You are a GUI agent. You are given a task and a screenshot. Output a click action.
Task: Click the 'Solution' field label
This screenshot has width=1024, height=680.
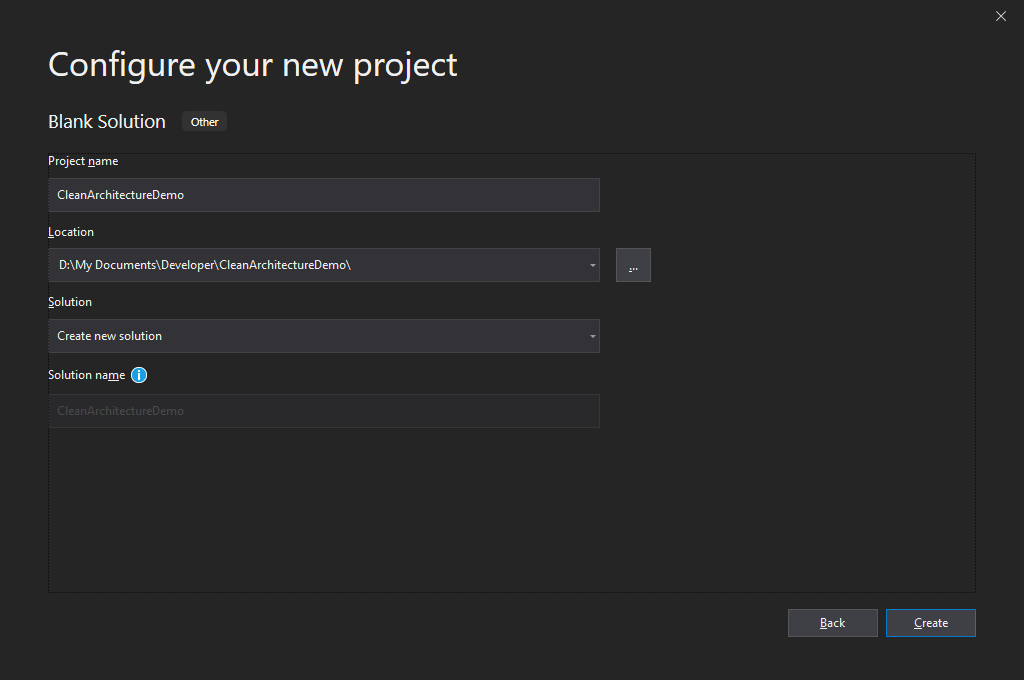tap(70, 302)
